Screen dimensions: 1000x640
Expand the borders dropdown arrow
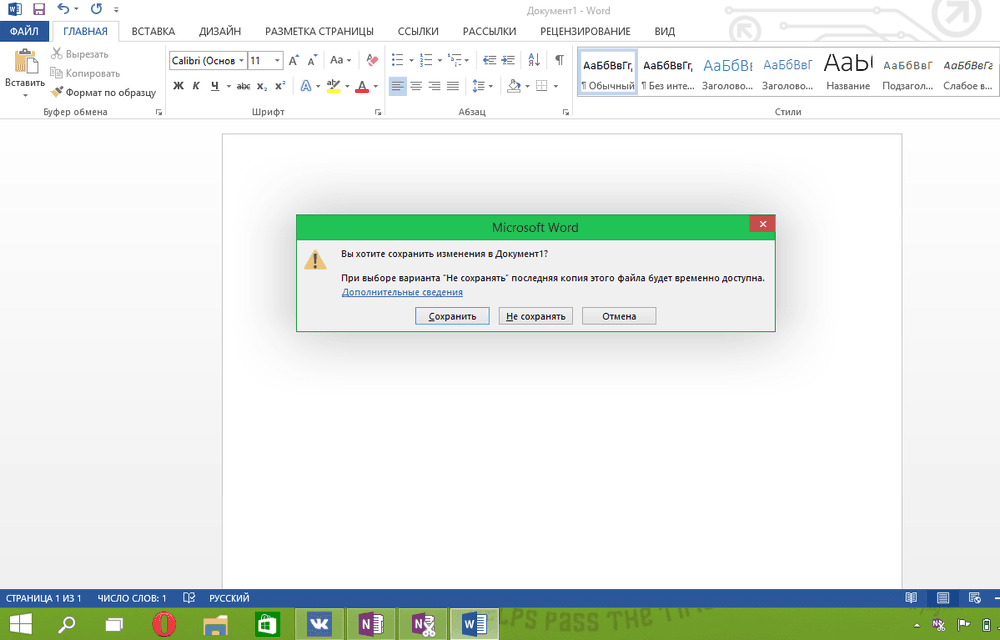pyautogui.click(x=555, y=86)
